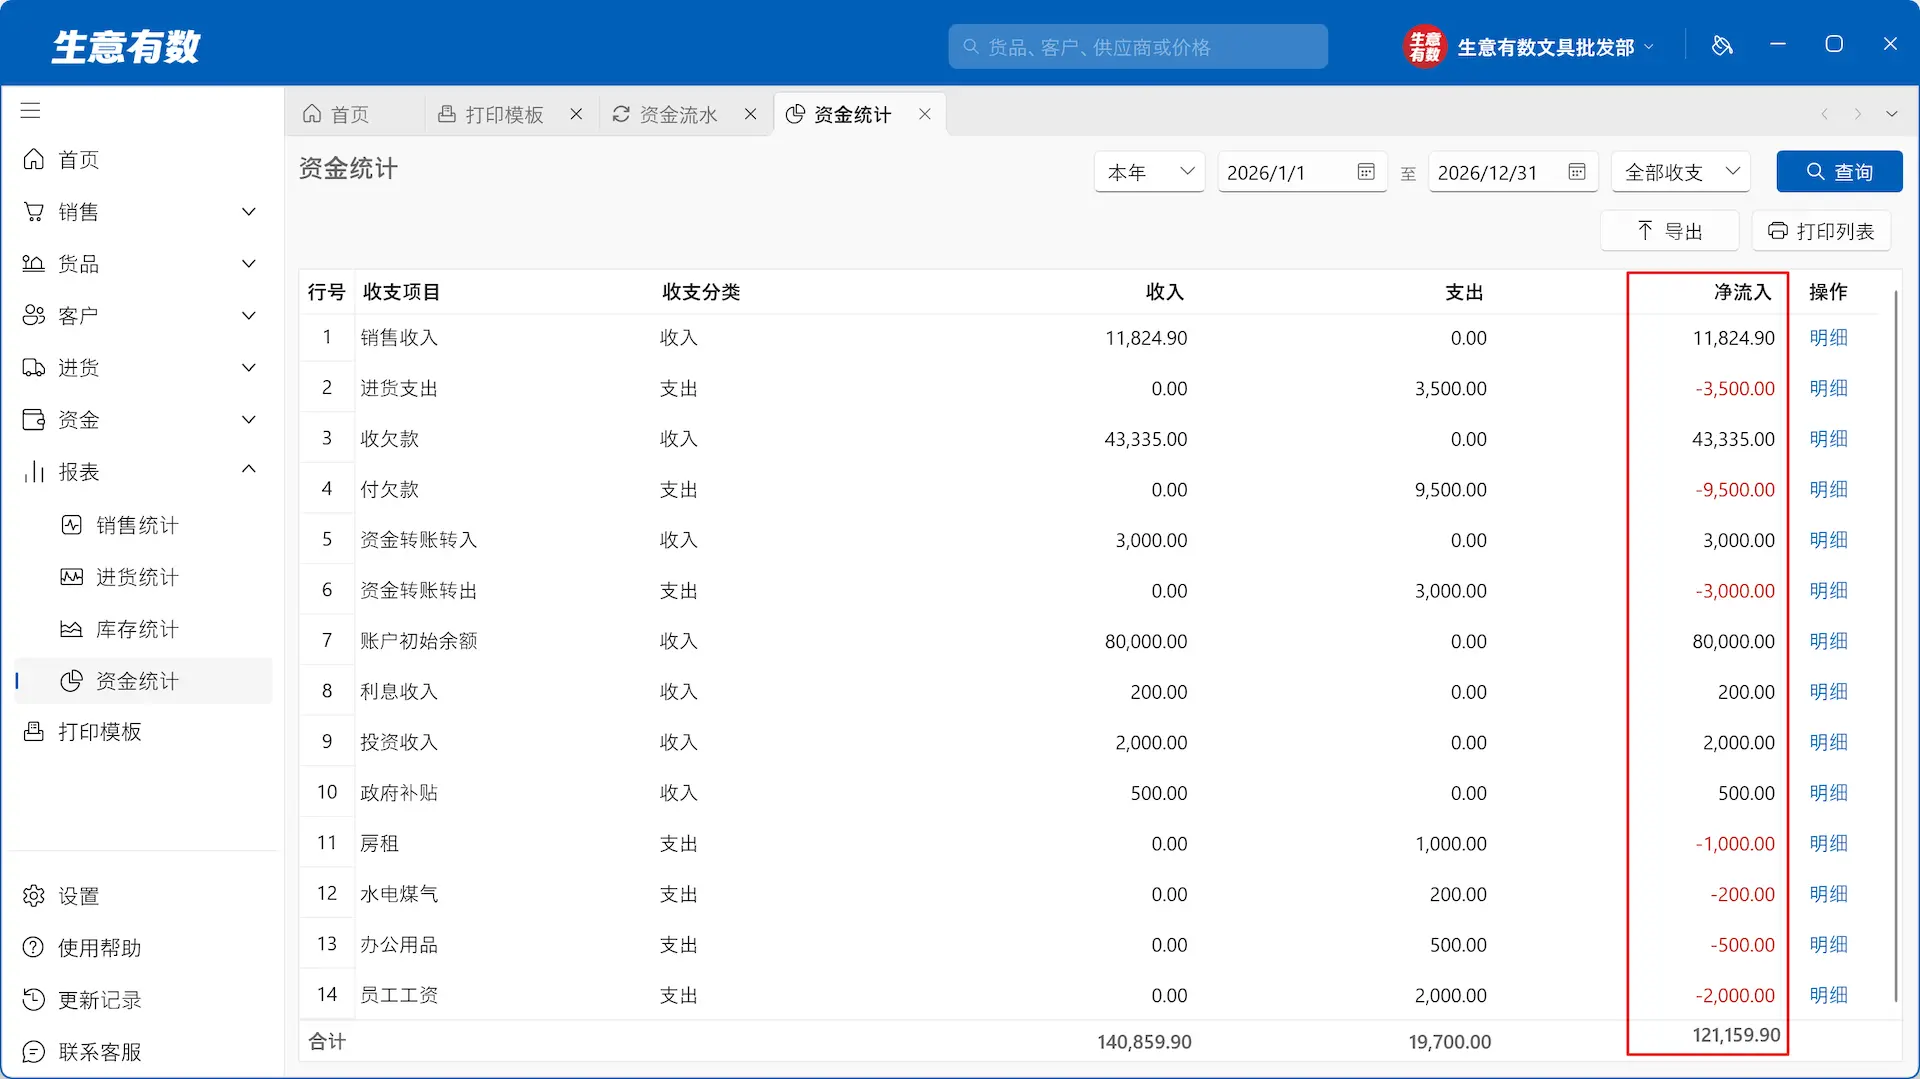Sort by 收入 column header
Screen dimensions: 1920x1079
[x=1165, y=292]
